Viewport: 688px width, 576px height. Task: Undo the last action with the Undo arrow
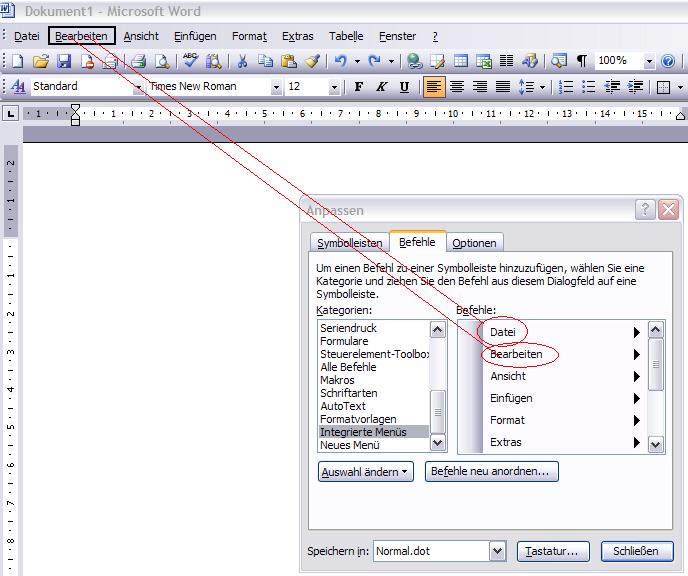[x=341, y=61]
